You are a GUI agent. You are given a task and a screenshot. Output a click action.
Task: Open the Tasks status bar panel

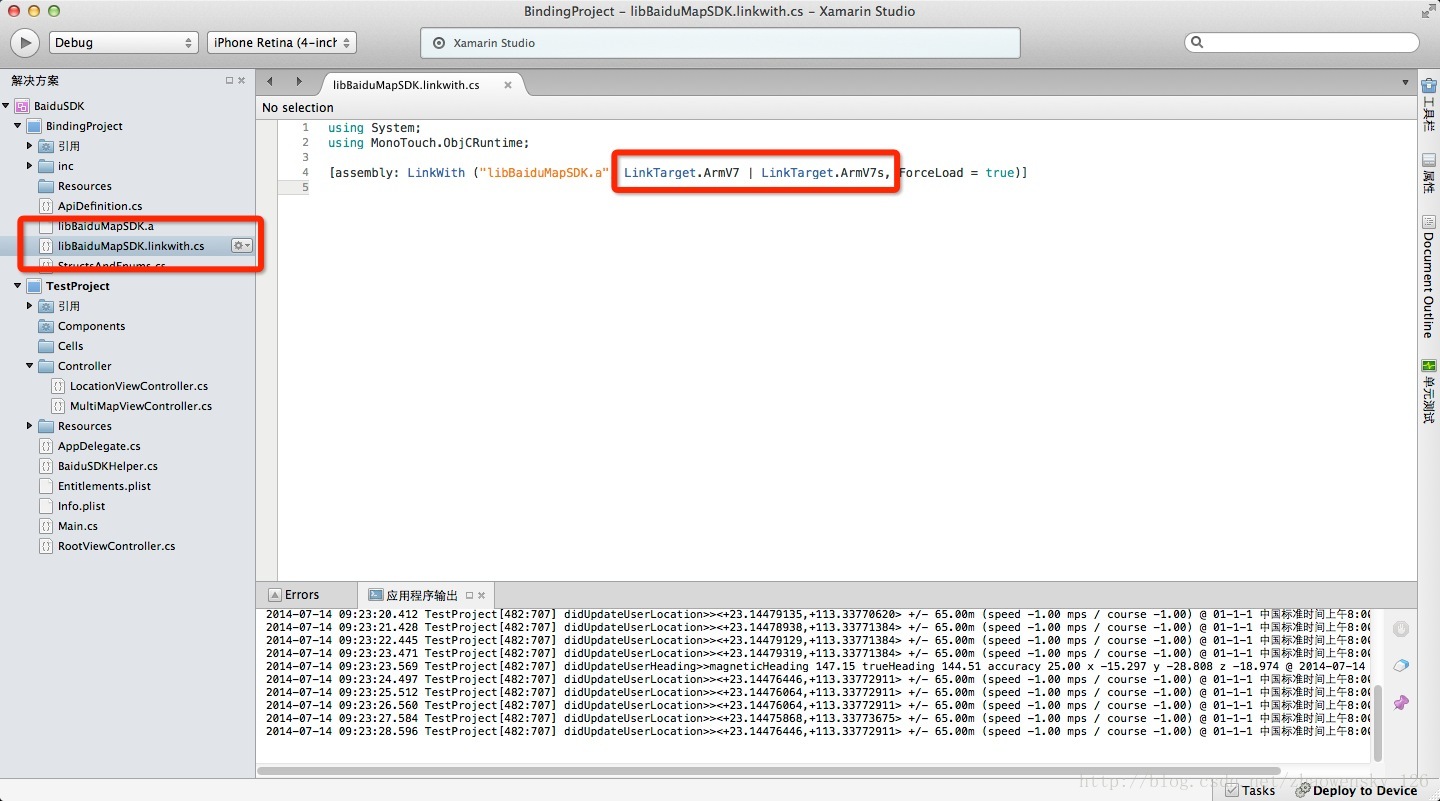point(1250,790)
